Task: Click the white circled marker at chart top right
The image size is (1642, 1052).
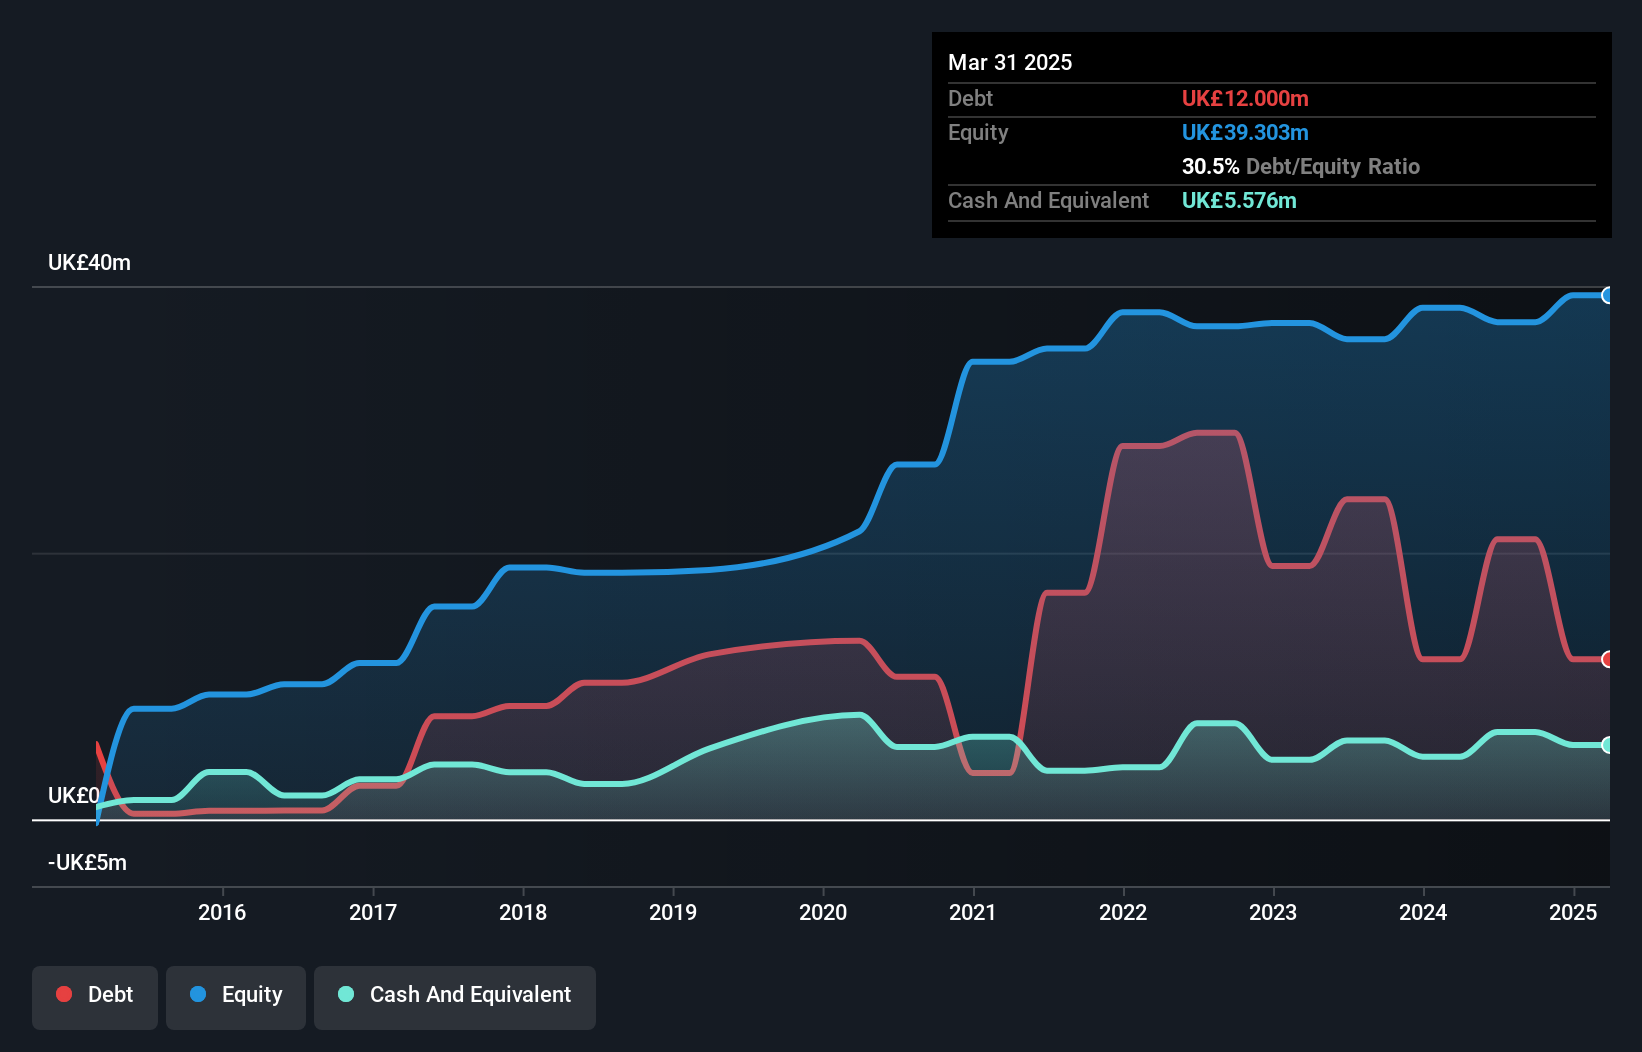Action: (1607, 296)
